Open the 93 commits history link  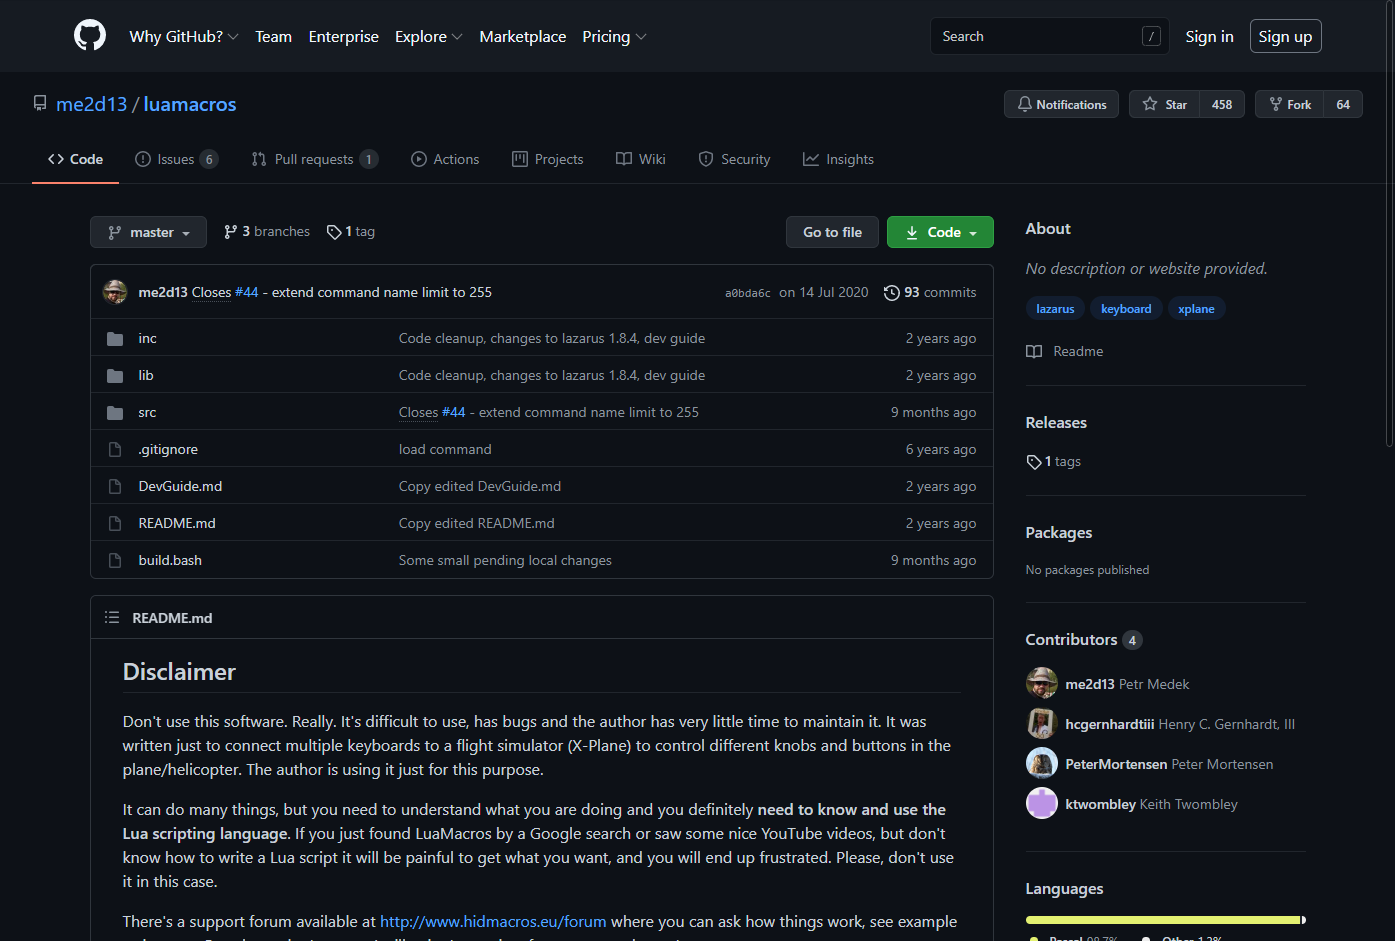[930, 293]
